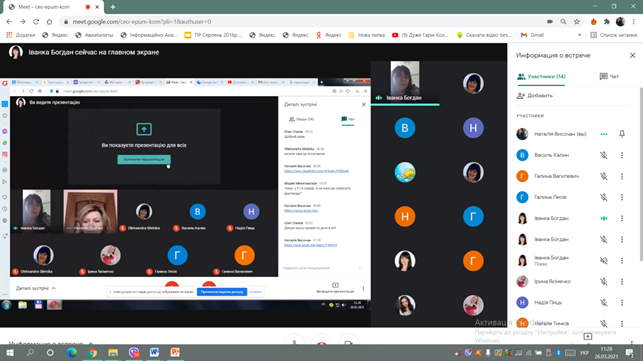Click Зупинити презентацію in shared screen
The image size is (643, 361).
pyautogui.click(x=144, y=159)
